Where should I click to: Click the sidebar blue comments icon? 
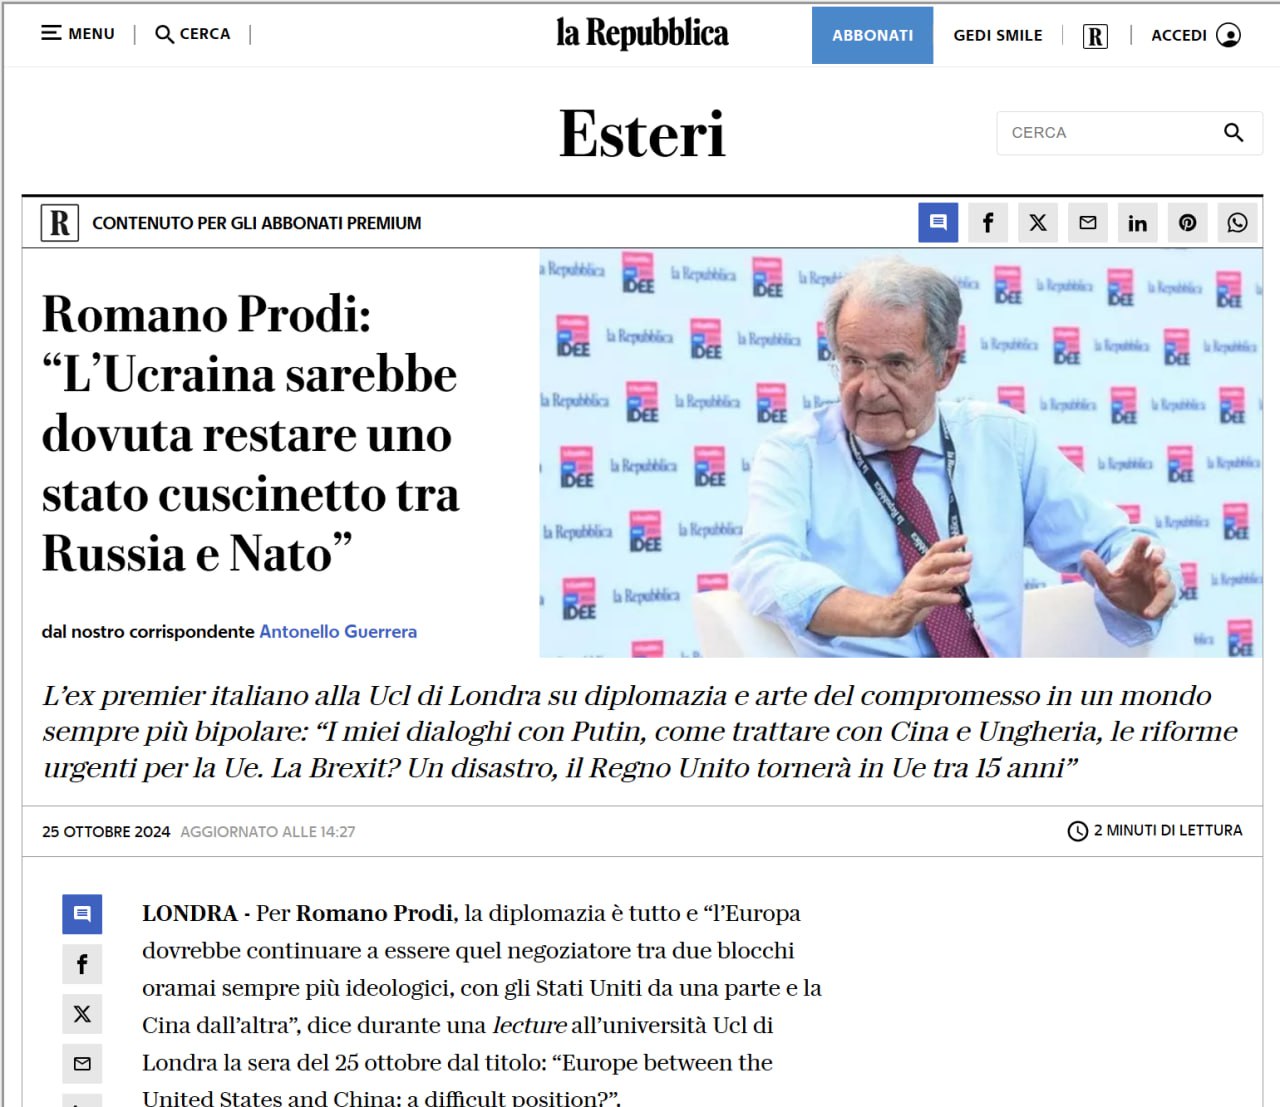(x=82, y=914)
